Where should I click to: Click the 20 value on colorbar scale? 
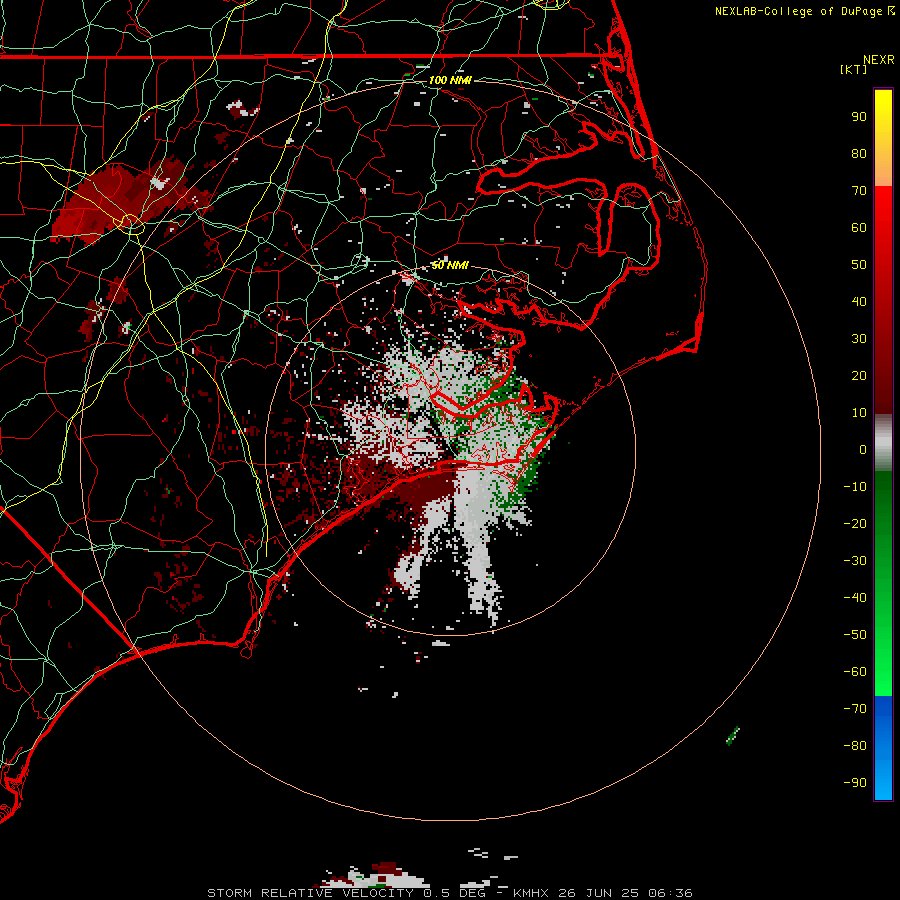pos(859,375)
